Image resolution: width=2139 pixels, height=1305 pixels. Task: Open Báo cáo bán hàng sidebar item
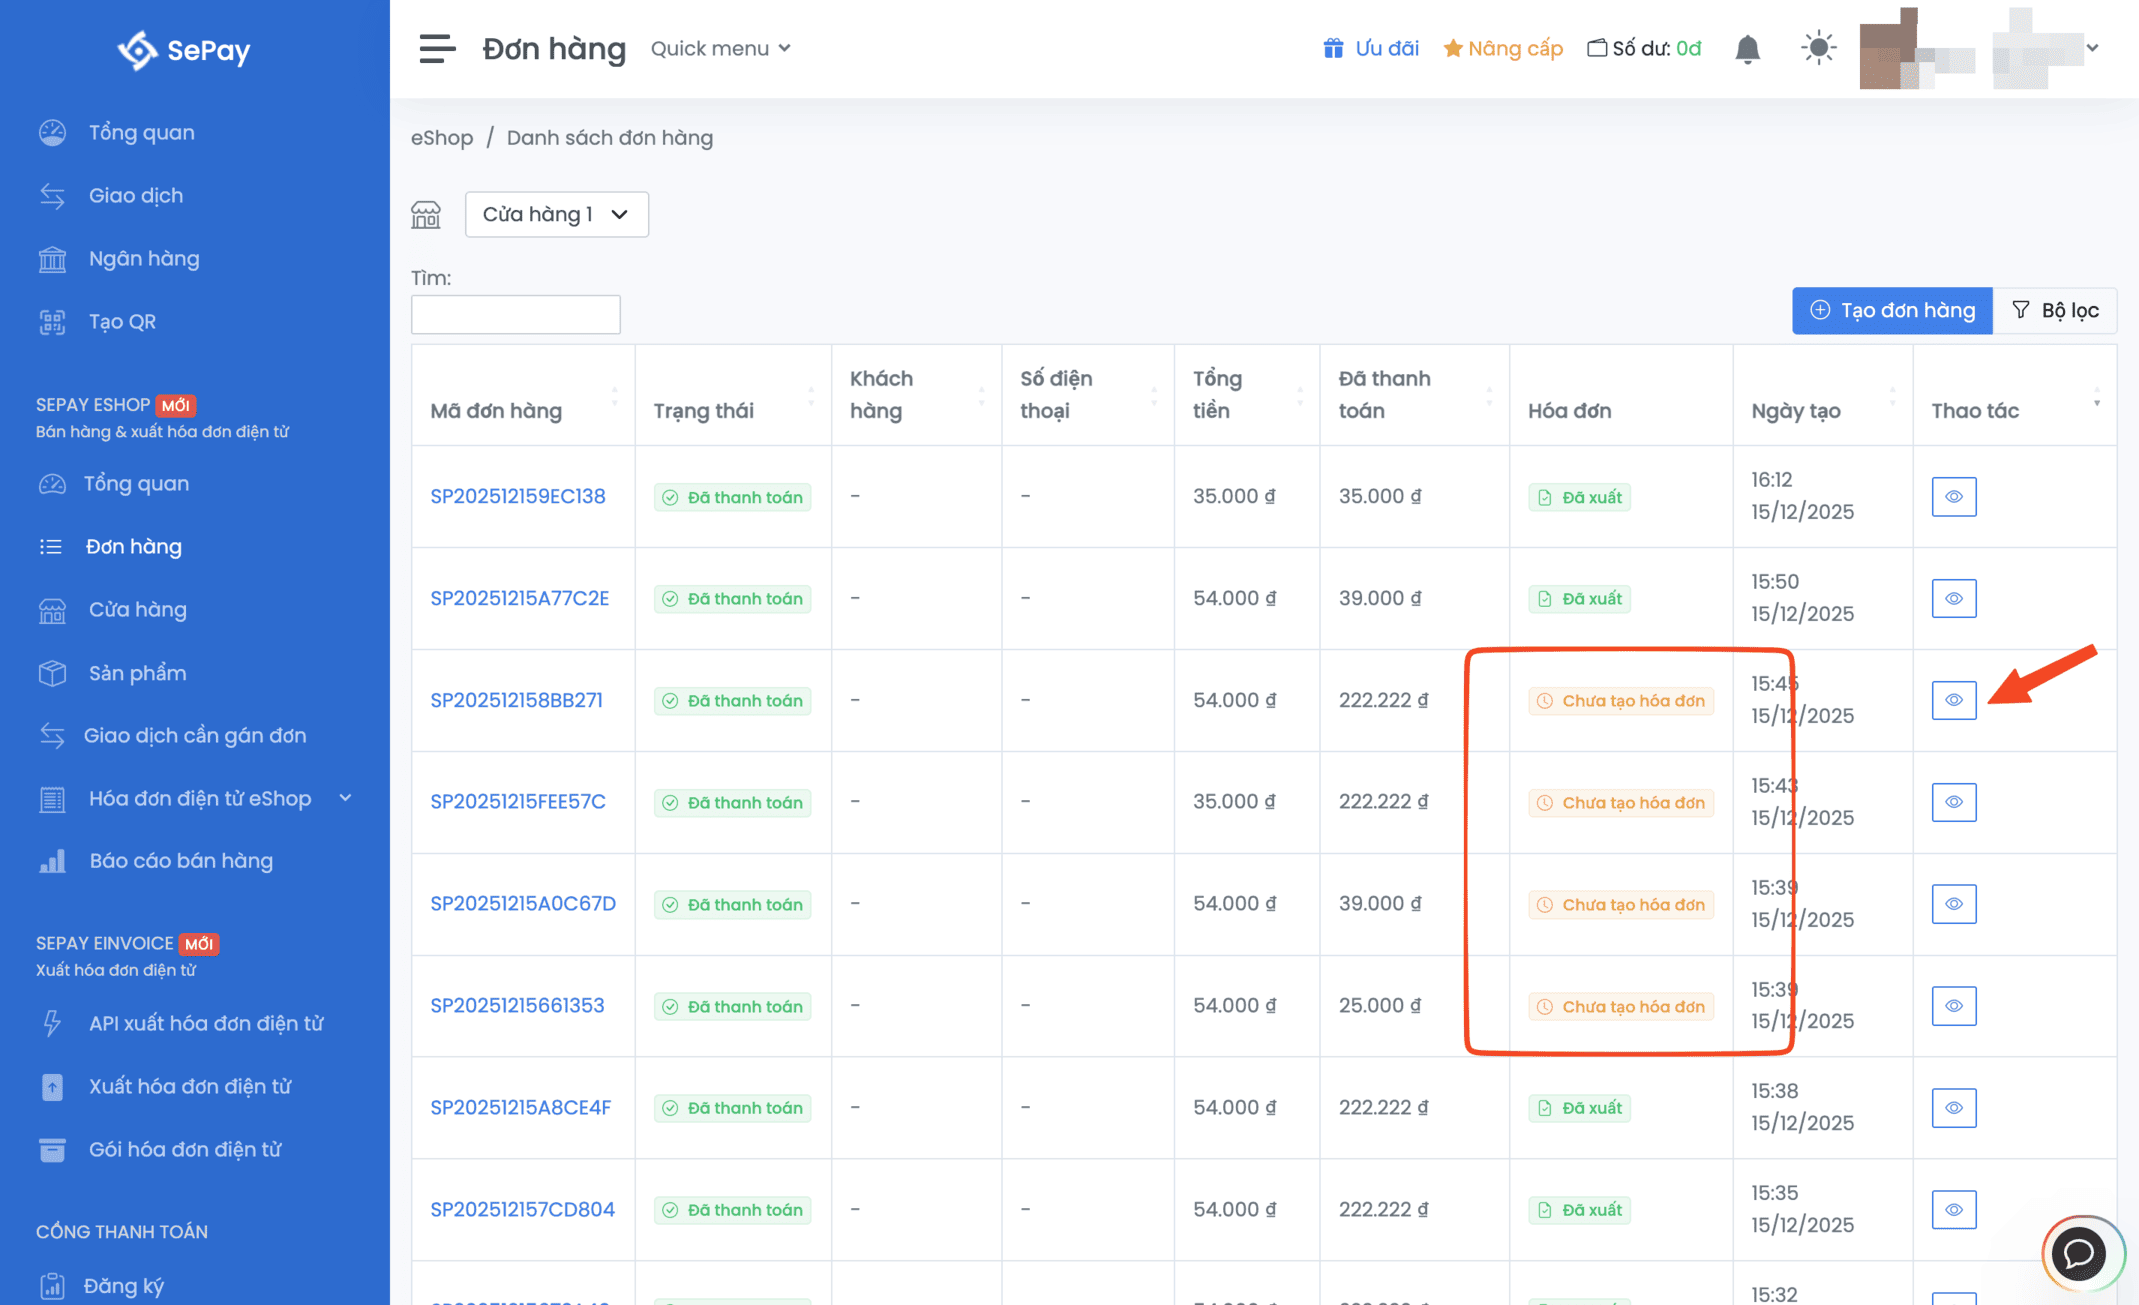(180, 860)
